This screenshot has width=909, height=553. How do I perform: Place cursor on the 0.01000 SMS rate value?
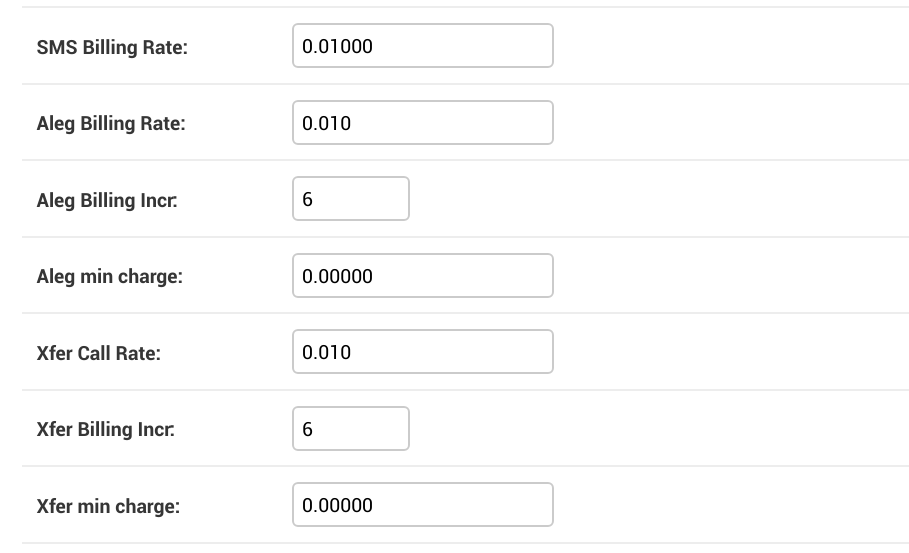point(337,46)
